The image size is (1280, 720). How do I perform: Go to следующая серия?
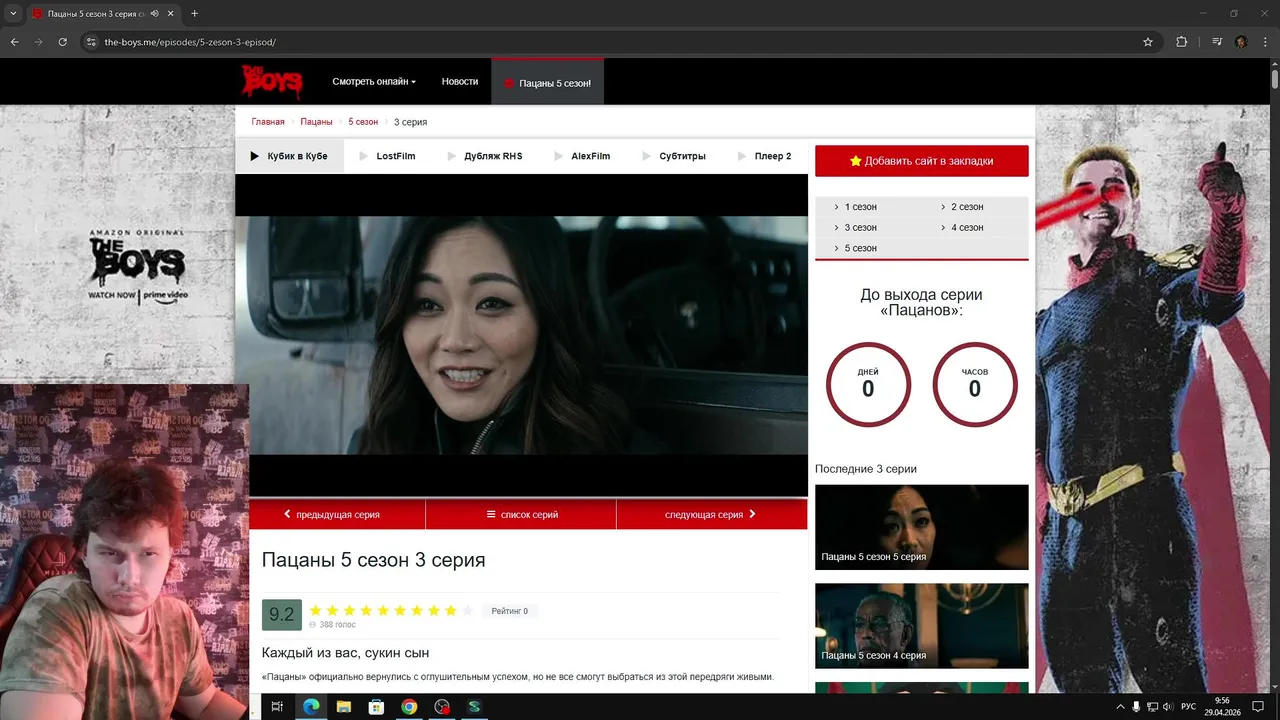[x=711, y=514]
